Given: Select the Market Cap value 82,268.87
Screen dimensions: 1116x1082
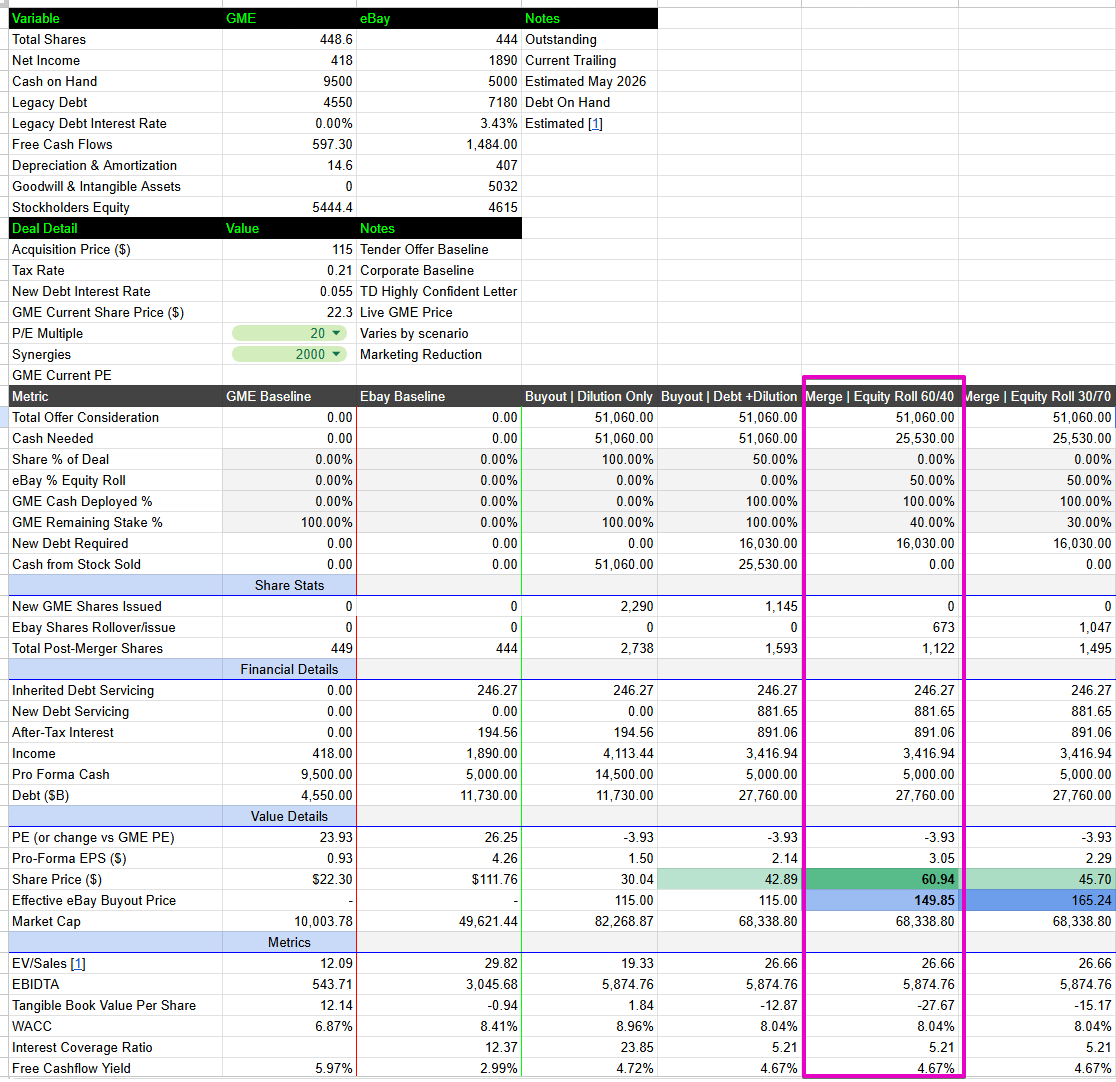Looking at the screenshot, I should (589, 921).
